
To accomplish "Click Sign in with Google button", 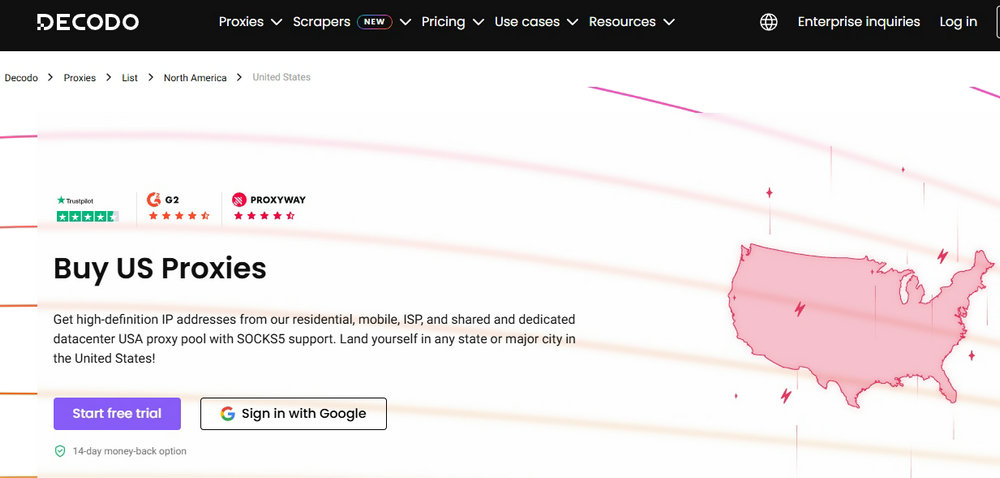I will point(293,414).
